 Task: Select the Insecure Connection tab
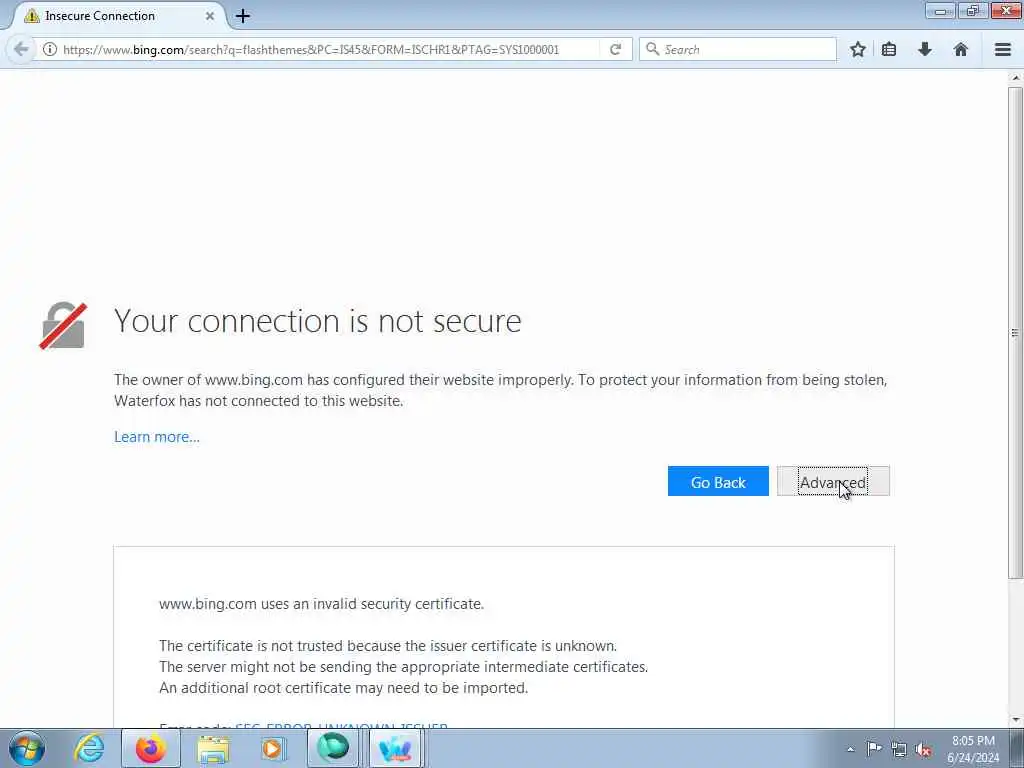point(118,16)
